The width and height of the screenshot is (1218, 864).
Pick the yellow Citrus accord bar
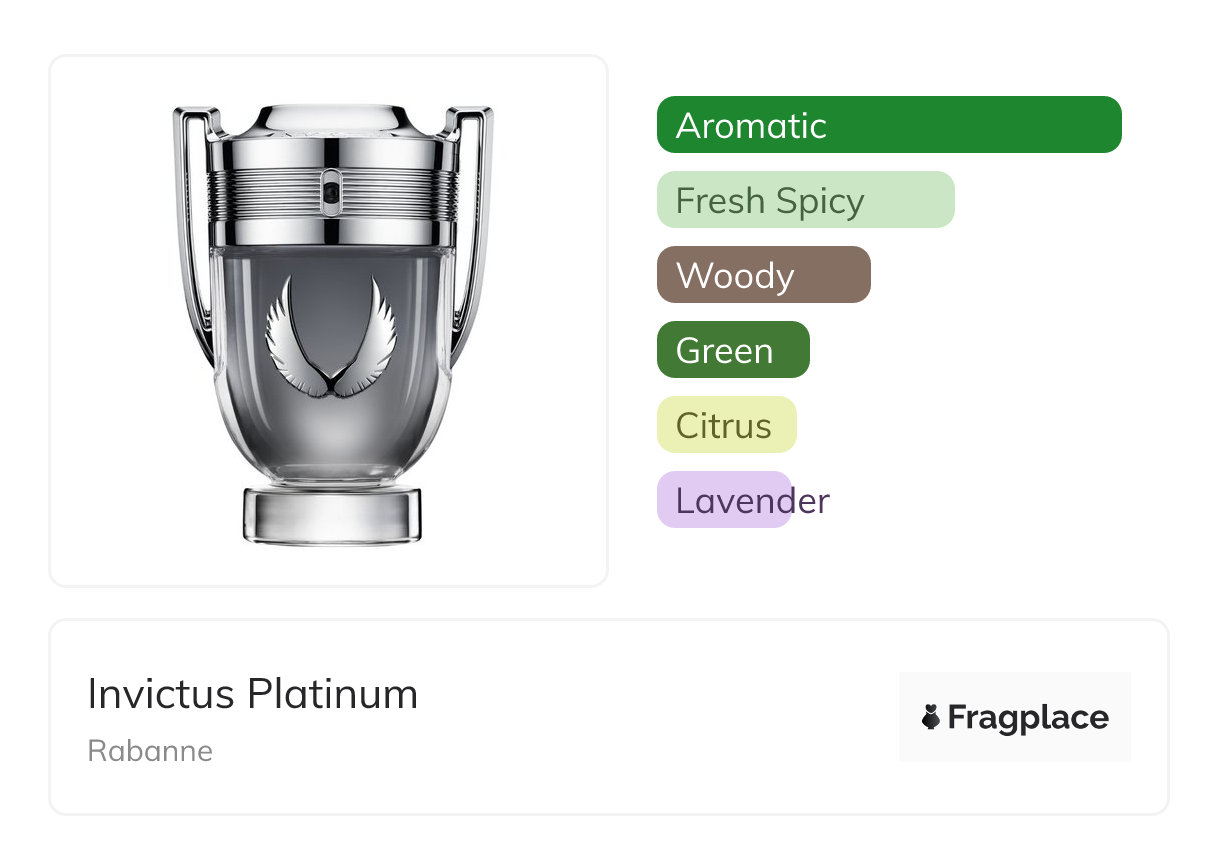tap(726, 425)
